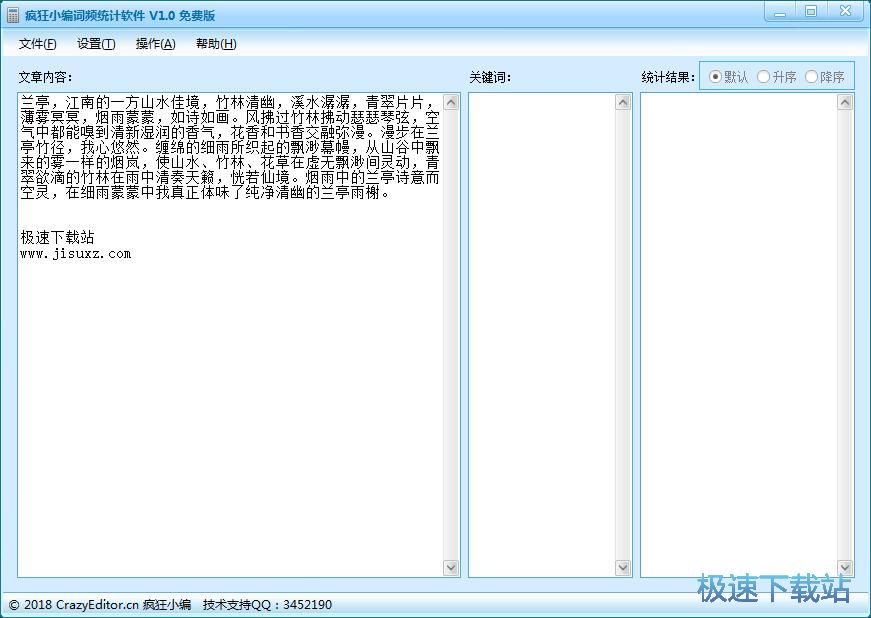Click the www.jisuxz.com text in article

click(76, 254)
